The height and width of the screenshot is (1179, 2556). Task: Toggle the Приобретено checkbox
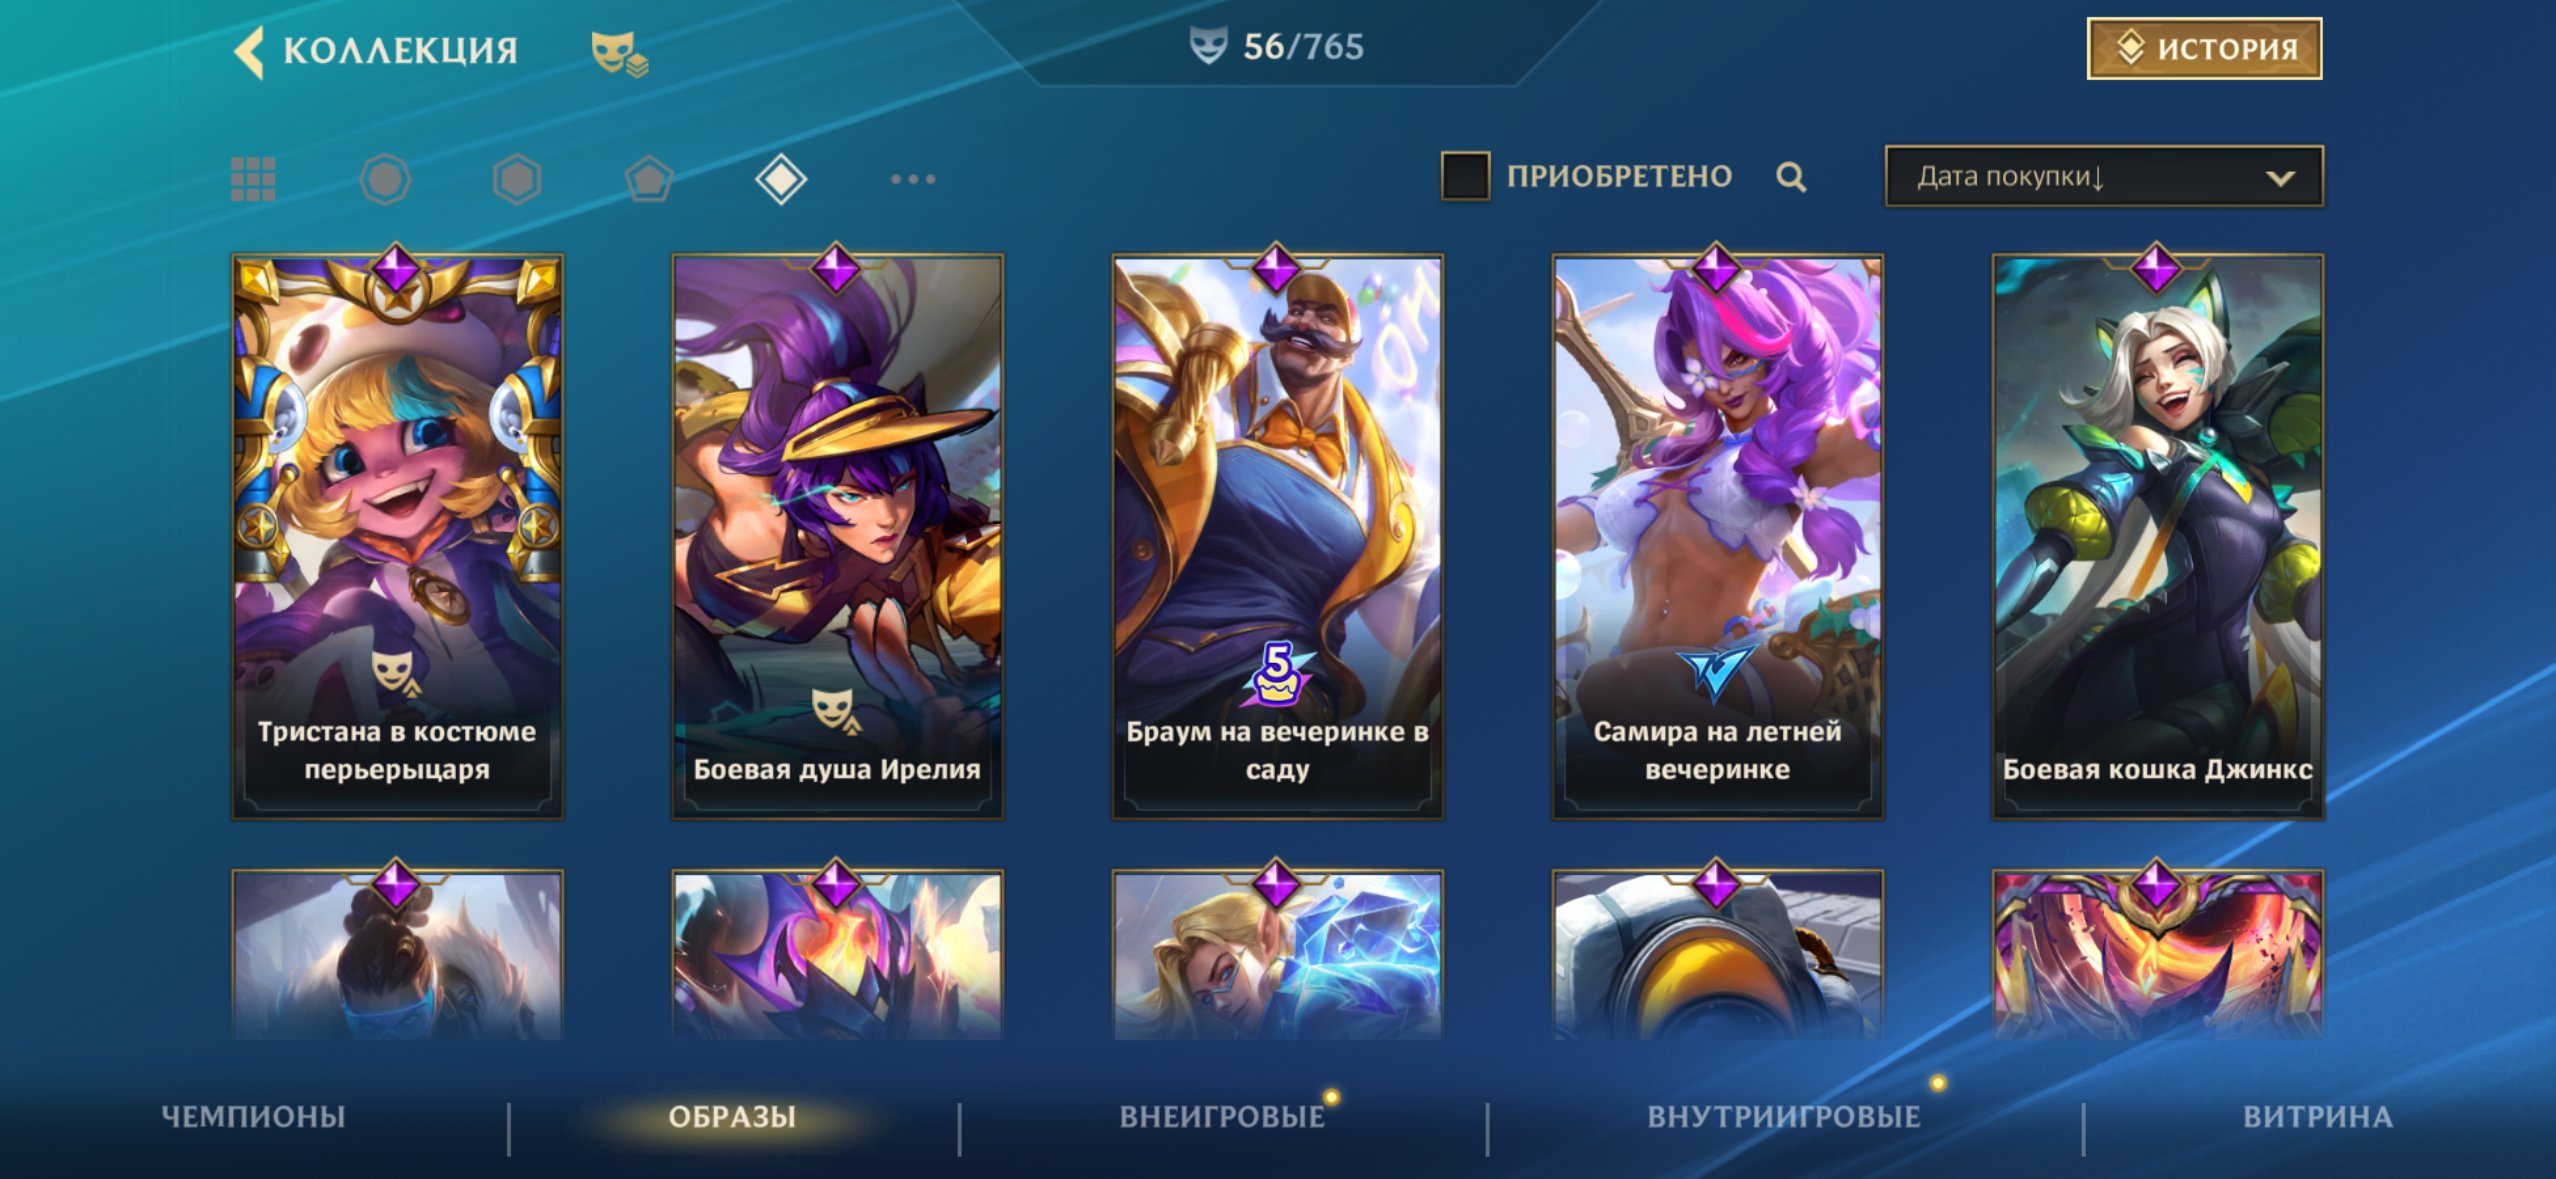click(x=1465, y=176)
